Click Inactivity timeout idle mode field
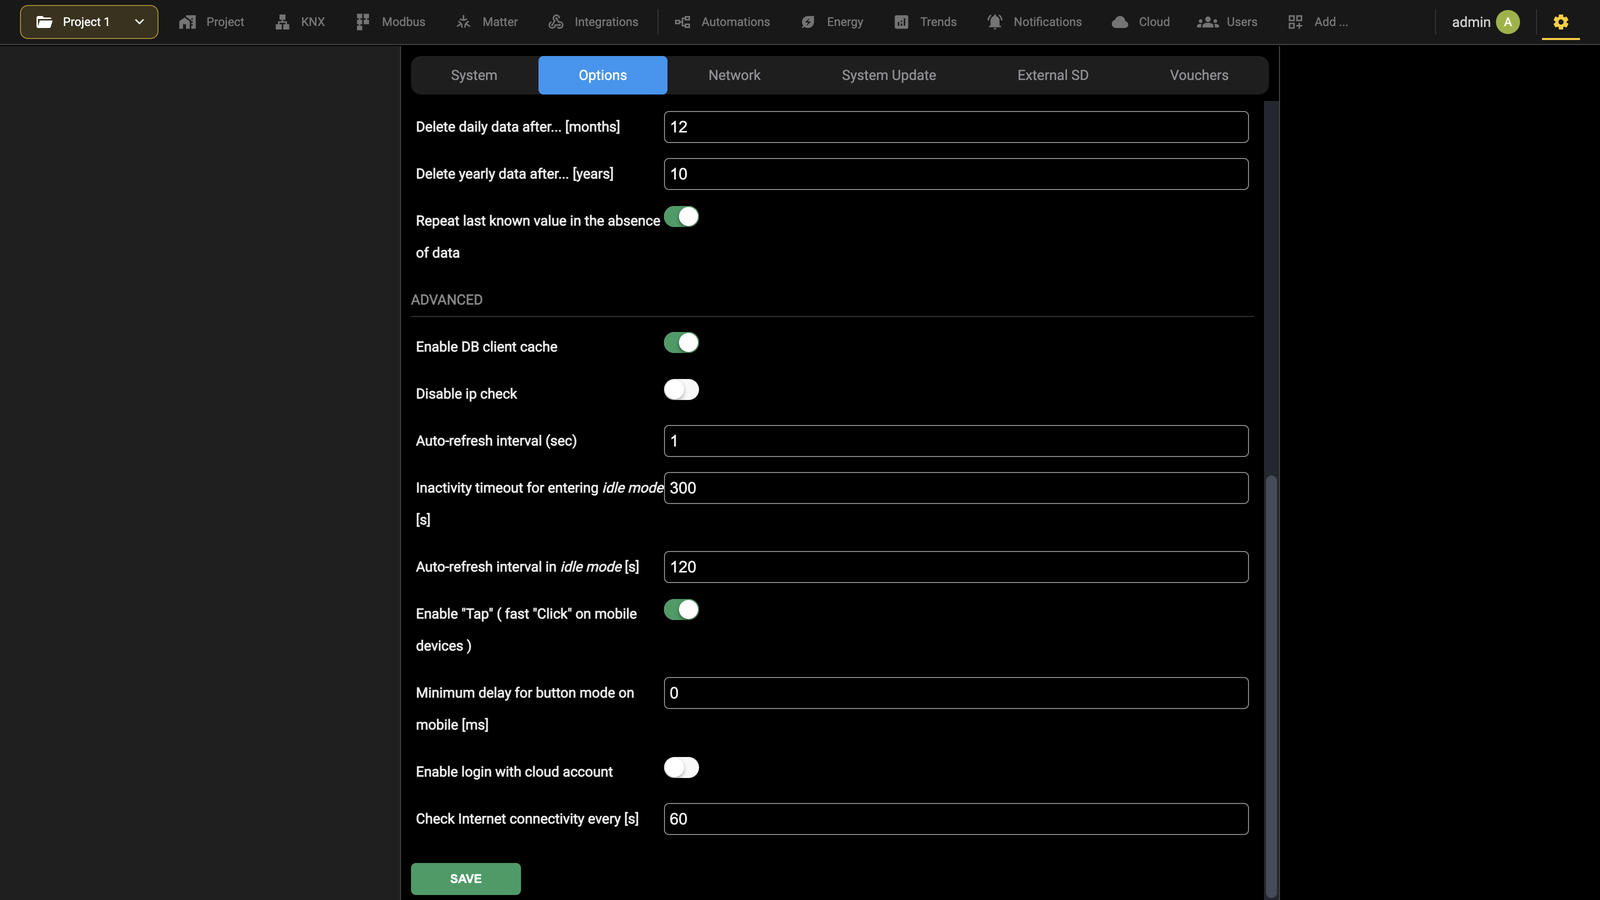 956,488
